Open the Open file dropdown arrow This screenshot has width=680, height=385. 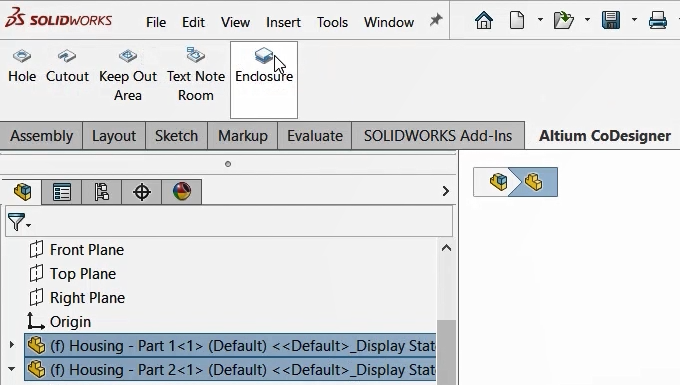click(x=587, y=20)
